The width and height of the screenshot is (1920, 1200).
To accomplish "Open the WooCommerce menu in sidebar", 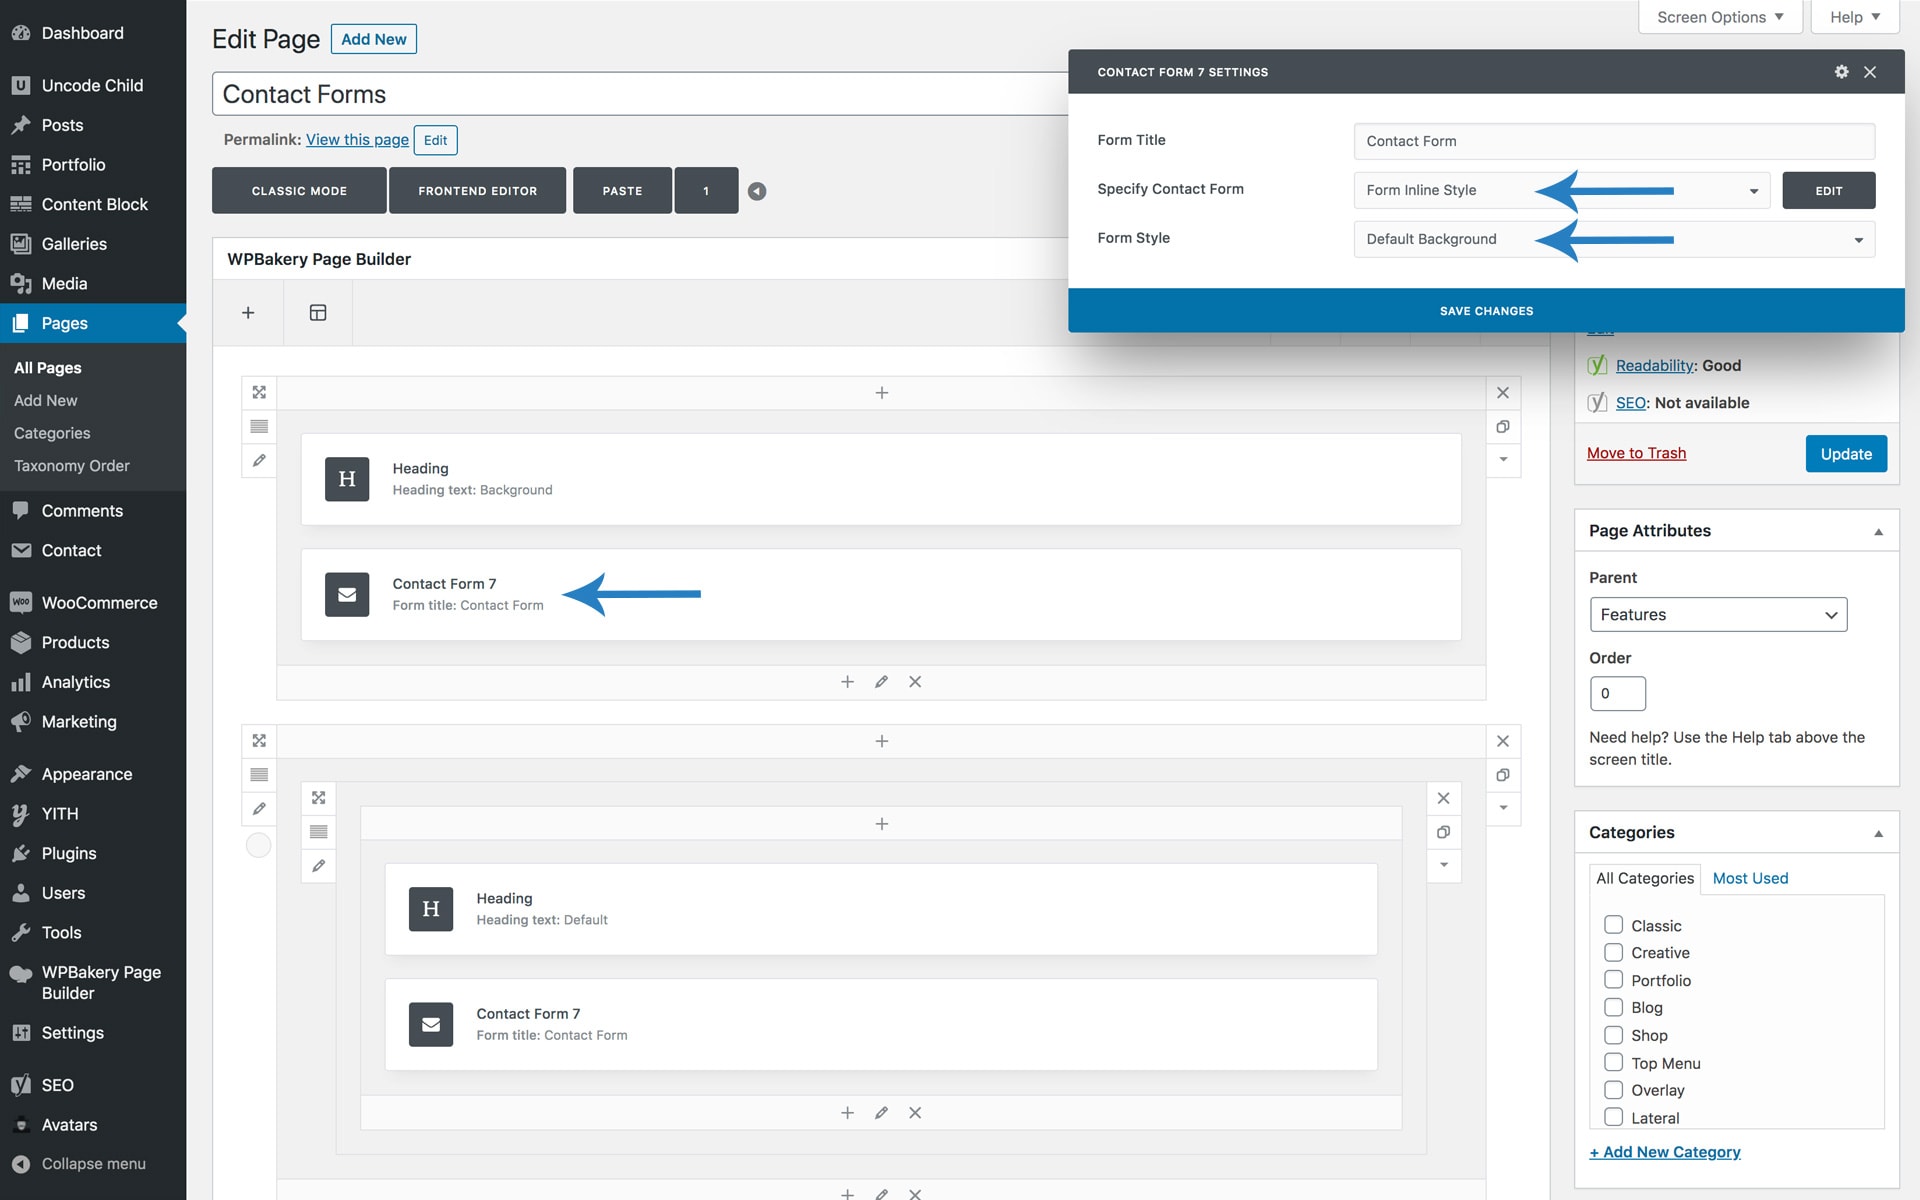I will tap(98, 603).
